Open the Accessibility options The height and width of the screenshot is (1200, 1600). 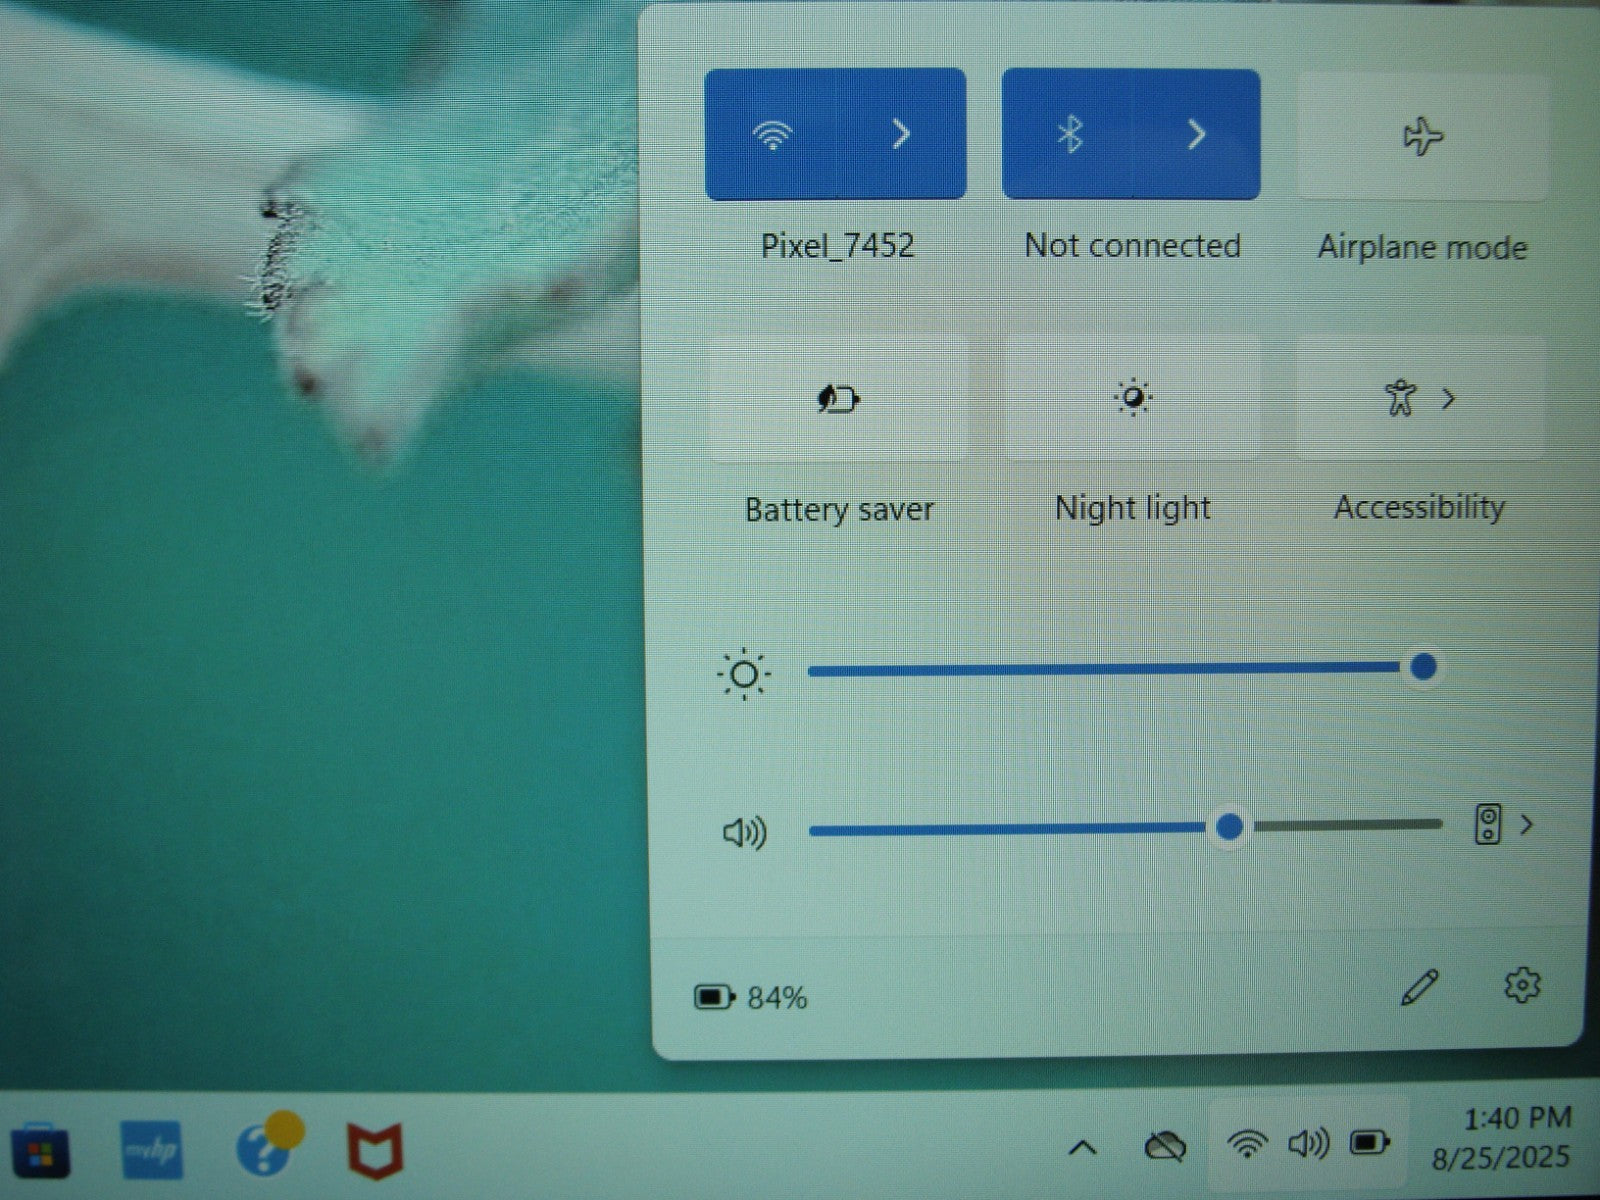pyautogui.click(x=1420, y=398)
